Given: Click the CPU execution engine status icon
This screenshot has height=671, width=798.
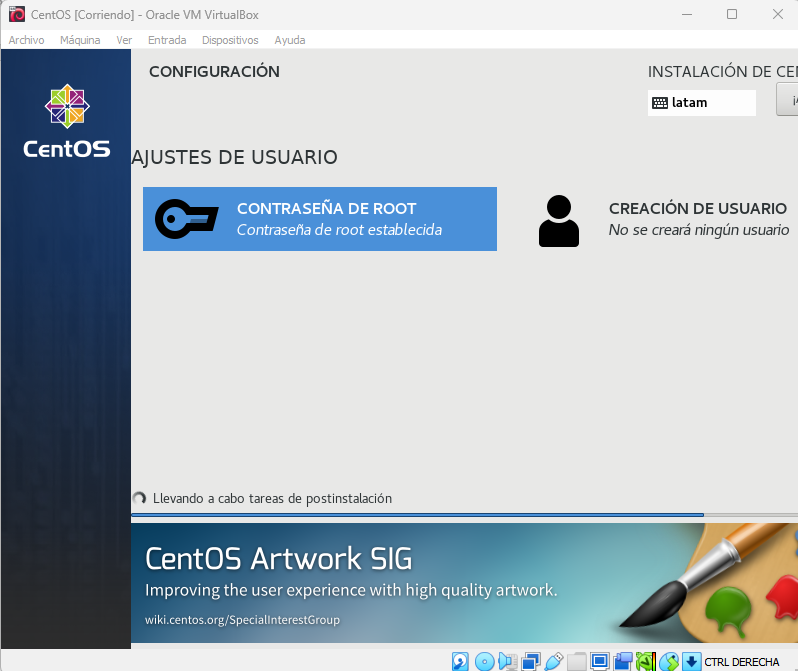Looking at the screenshot, I should [646, 662].
